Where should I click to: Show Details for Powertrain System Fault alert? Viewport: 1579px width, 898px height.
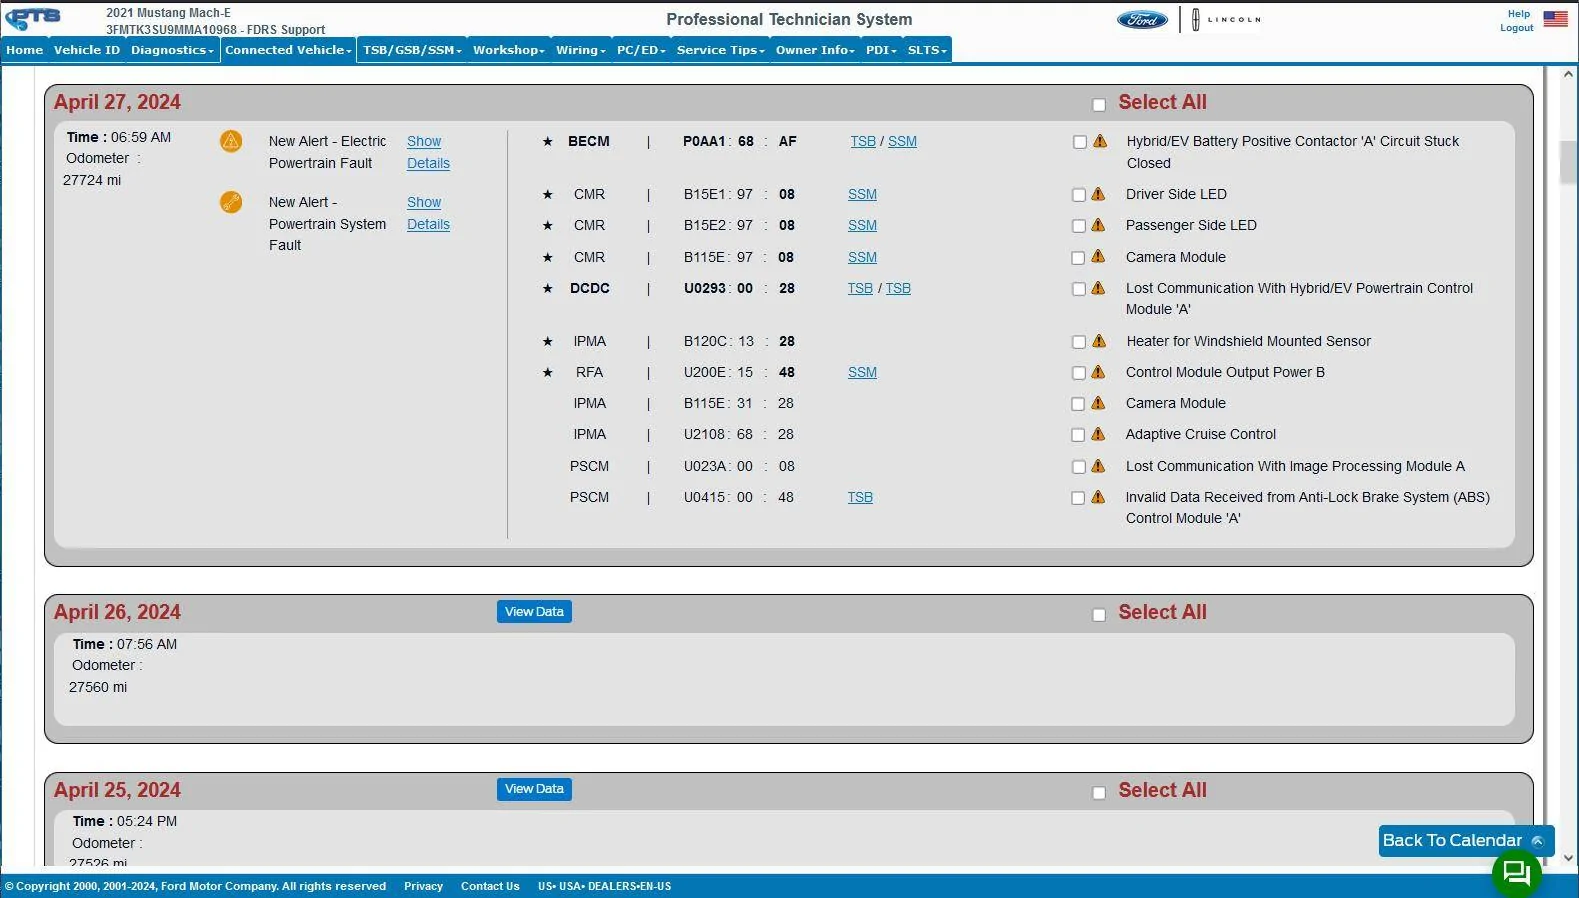428,213
